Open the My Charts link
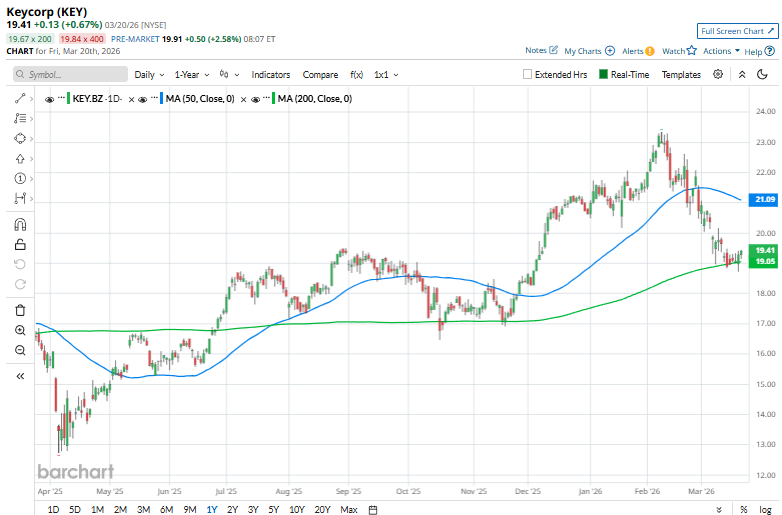The width and height of the screenshot is (782, 515). click(x=589, y=50)
